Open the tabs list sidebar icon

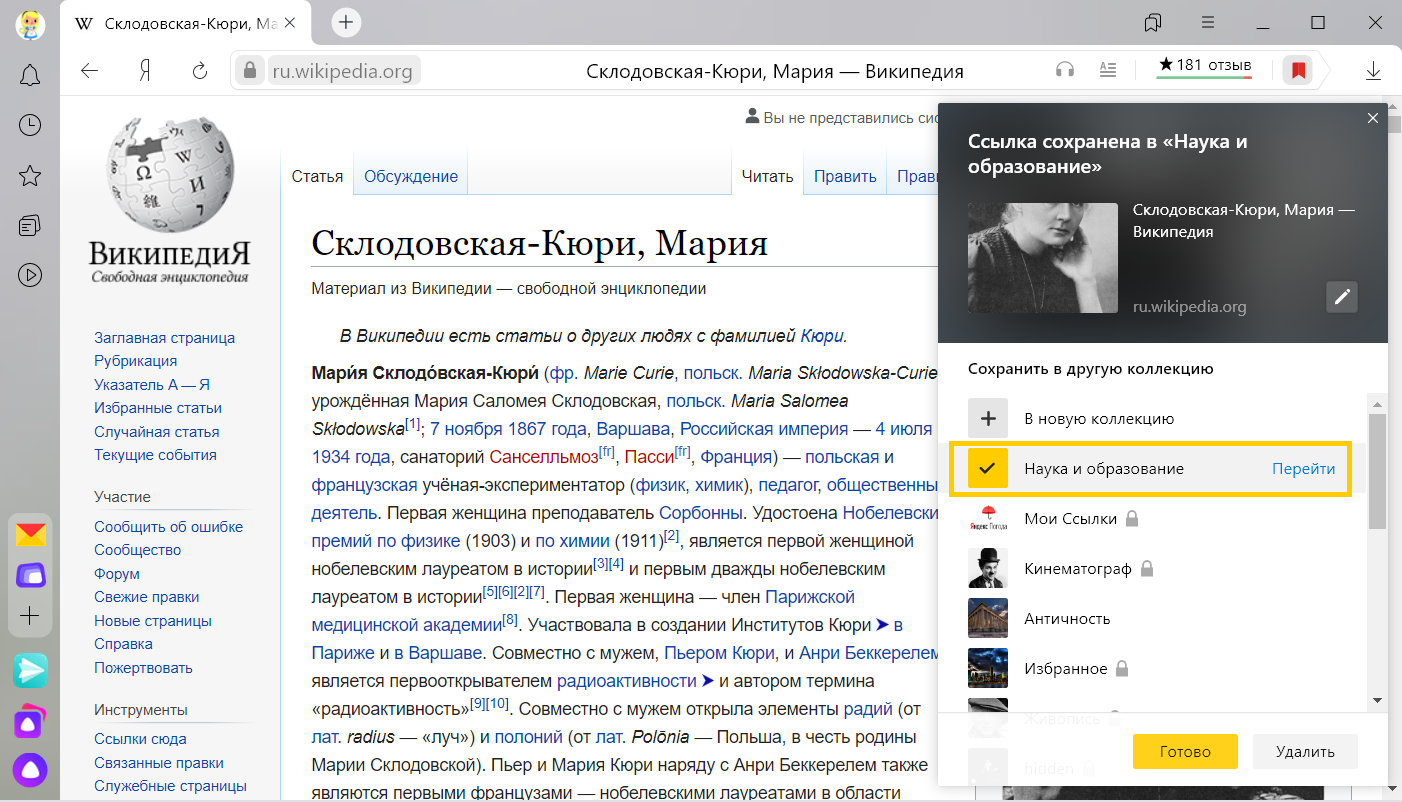point(30,225)
